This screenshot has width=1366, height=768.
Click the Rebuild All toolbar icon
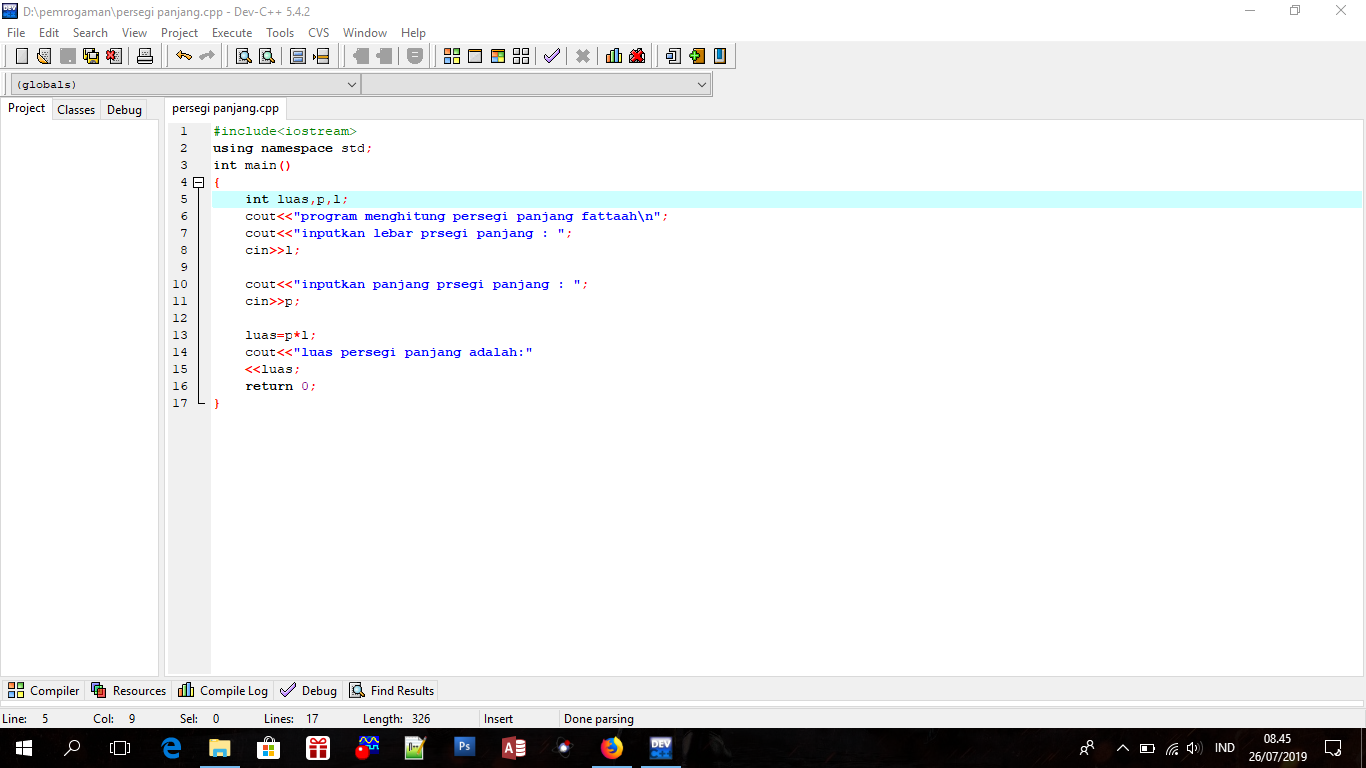pos(521,56)
